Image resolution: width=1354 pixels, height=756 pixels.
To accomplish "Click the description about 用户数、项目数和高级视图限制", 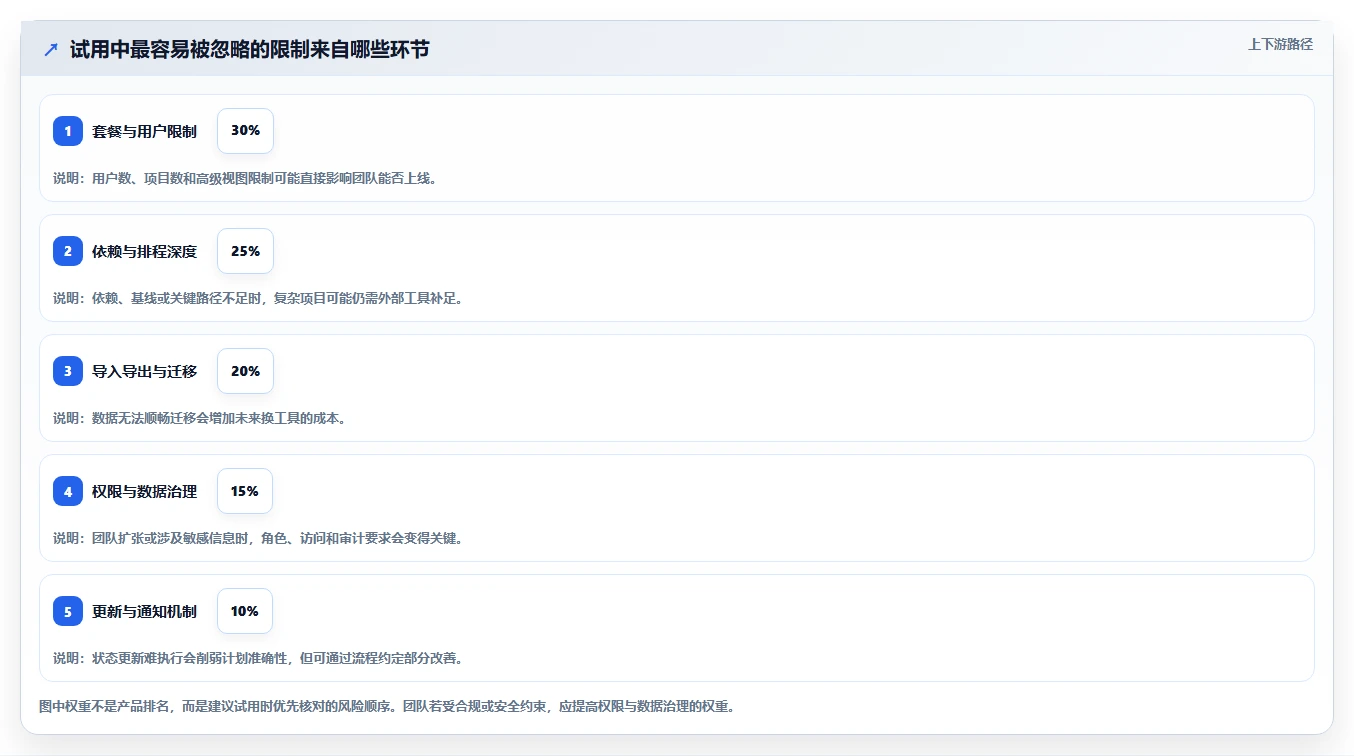I will click(245, 178).
